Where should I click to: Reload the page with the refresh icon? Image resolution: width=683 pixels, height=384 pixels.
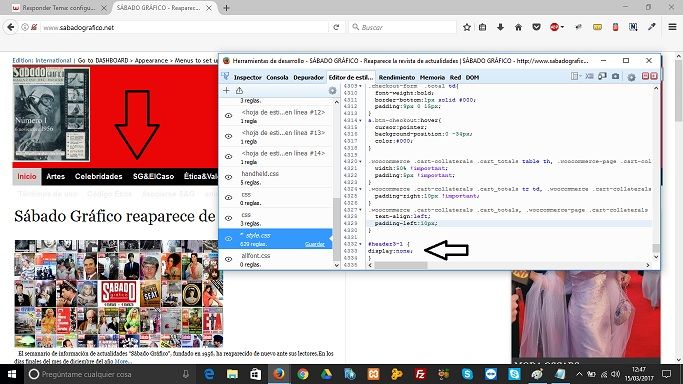point(336,27)
